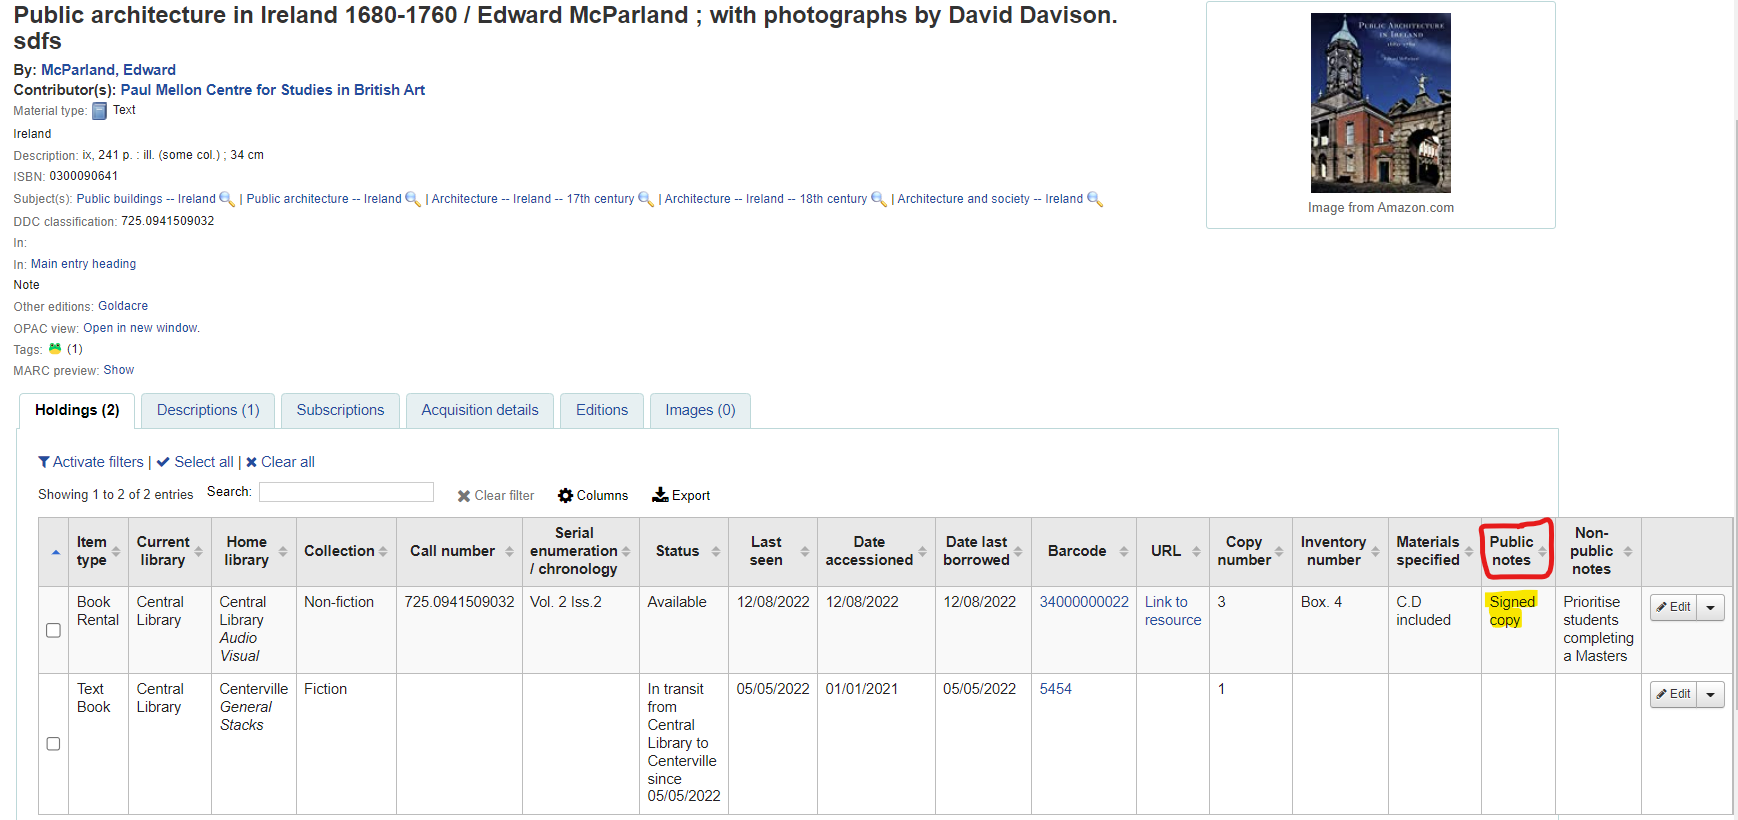Sort by Current library column arrows
This screenshot has width=1738, height=820.
coord(198,551)
